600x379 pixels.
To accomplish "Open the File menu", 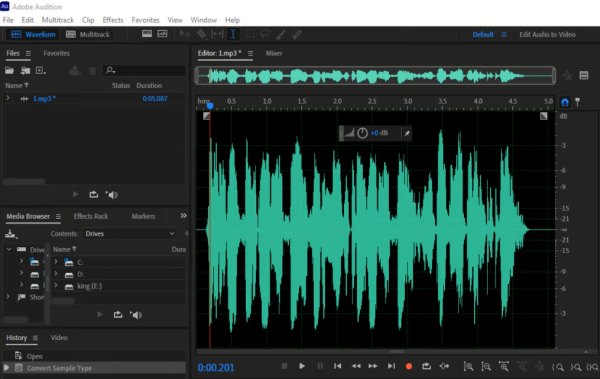I will click(8, 20).
